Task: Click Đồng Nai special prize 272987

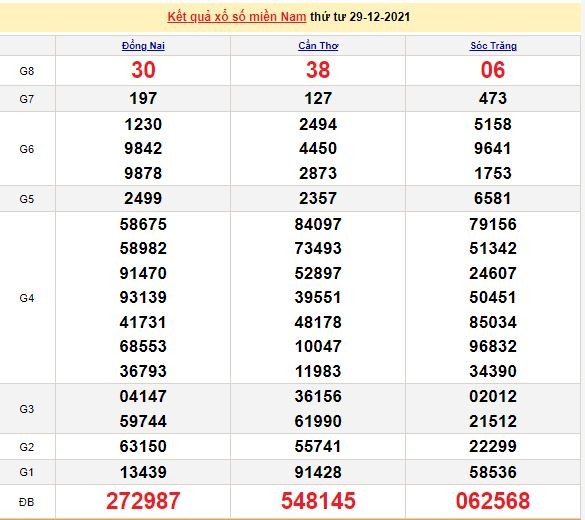Action: 143,501
